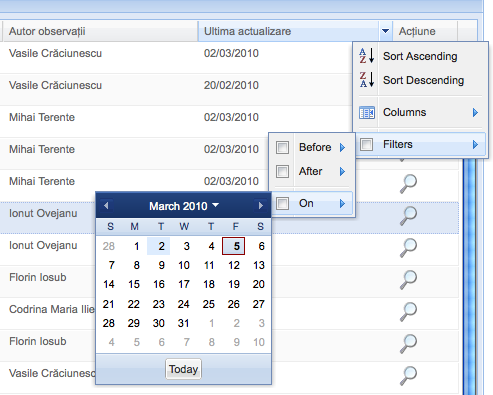Click magnifier icon in first Ionut Ovejanu row

pyautogui.click(x=408, y=216)
